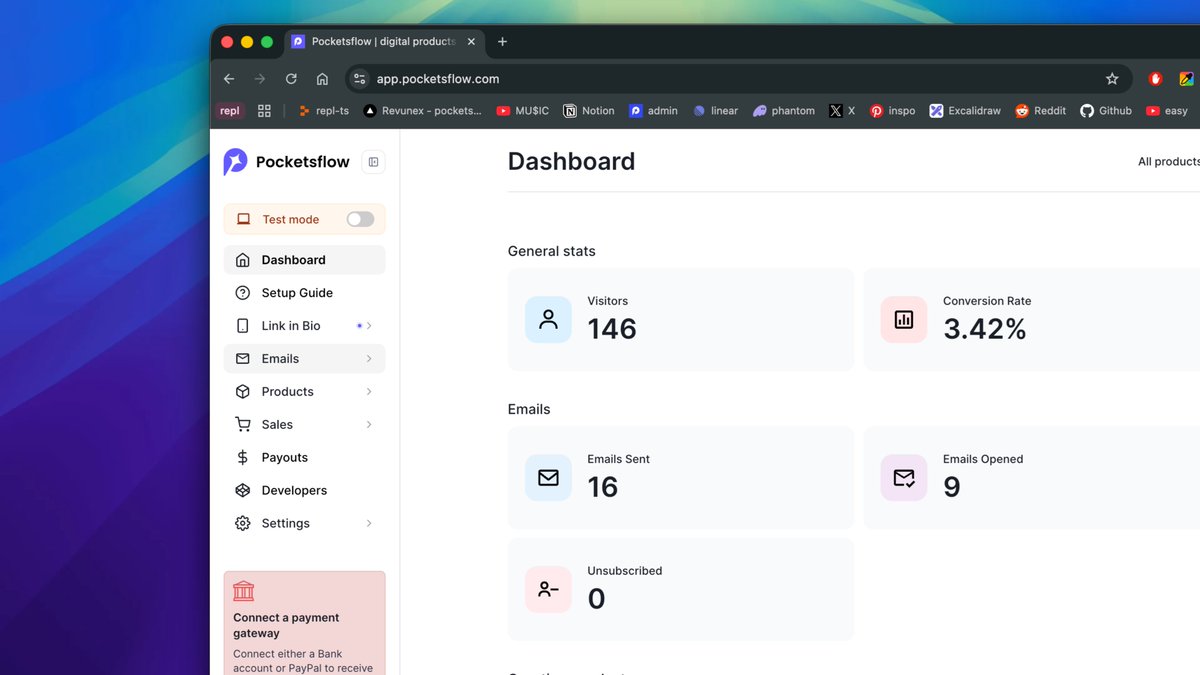Open the Excalidraw bookmark
This screenshot has height=675, width=1200.
click(x=965, y=111)
